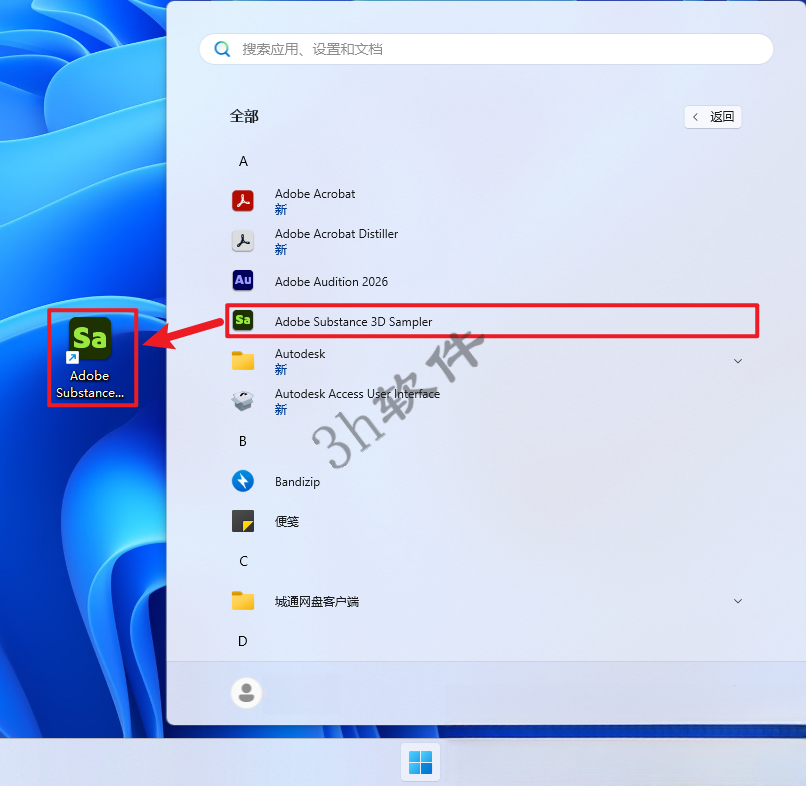Click the 返回 back button
This screenshot has height=786, width=806.
coord(713,117)
